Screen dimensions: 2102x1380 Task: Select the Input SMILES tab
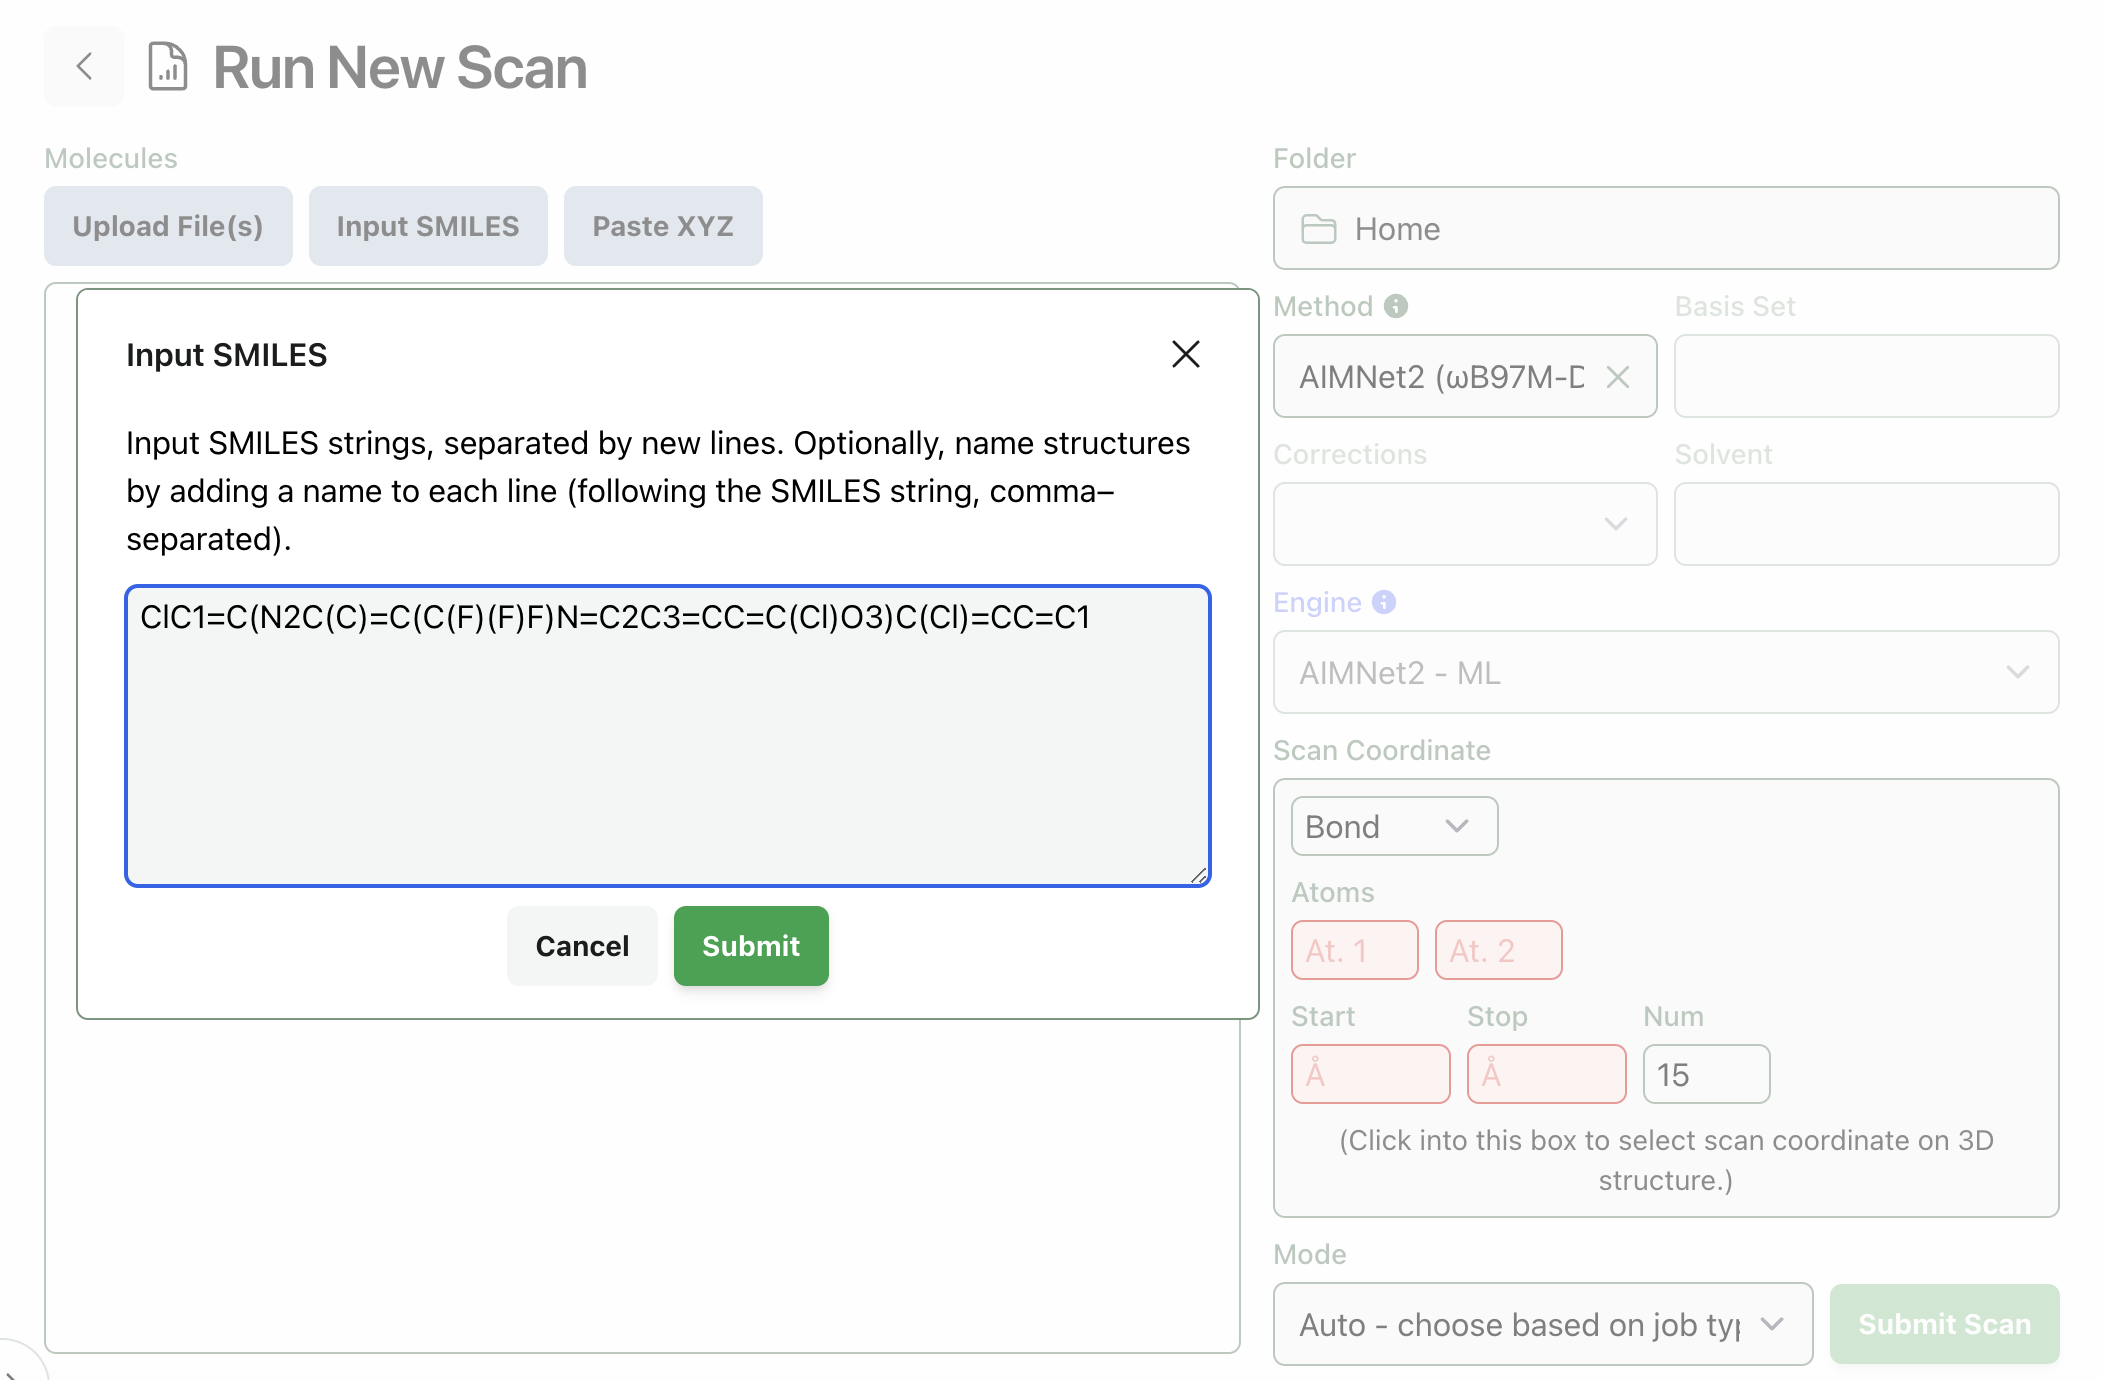428,226
